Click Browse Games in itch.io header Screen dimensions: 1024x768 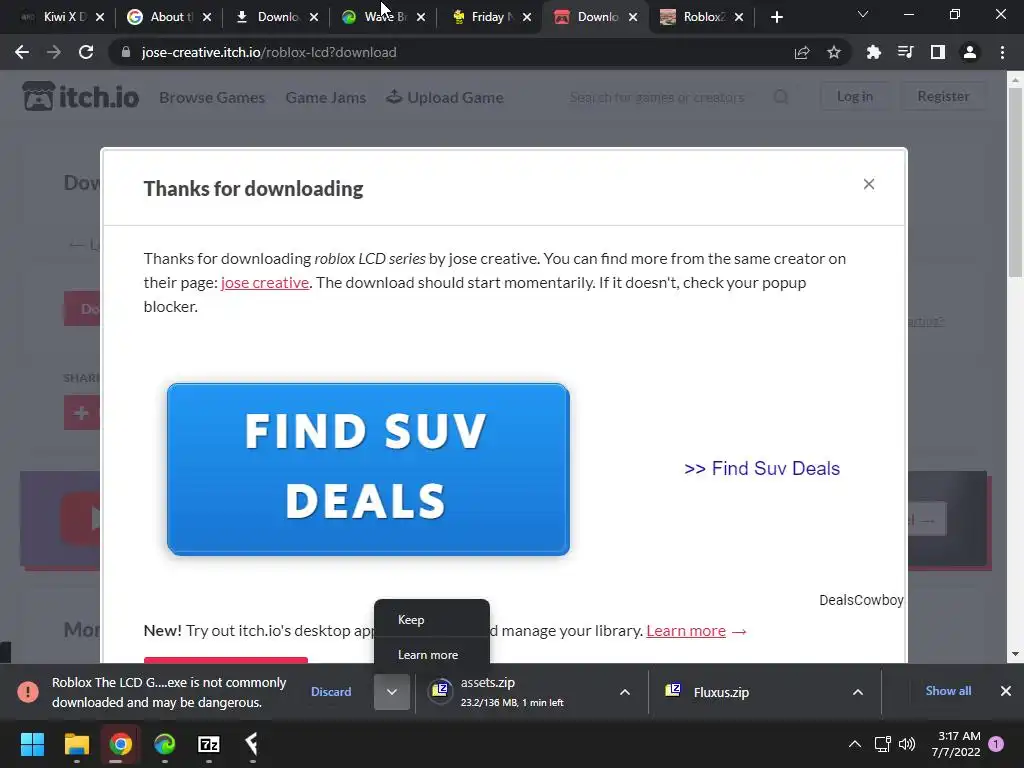click(x=212, y=97)
